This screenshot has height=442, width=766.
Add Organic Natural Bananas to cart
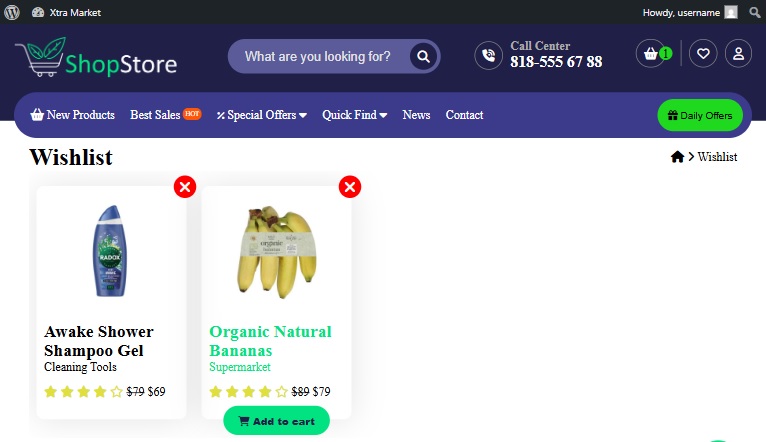pyautogui.click(x=277, y=421)
